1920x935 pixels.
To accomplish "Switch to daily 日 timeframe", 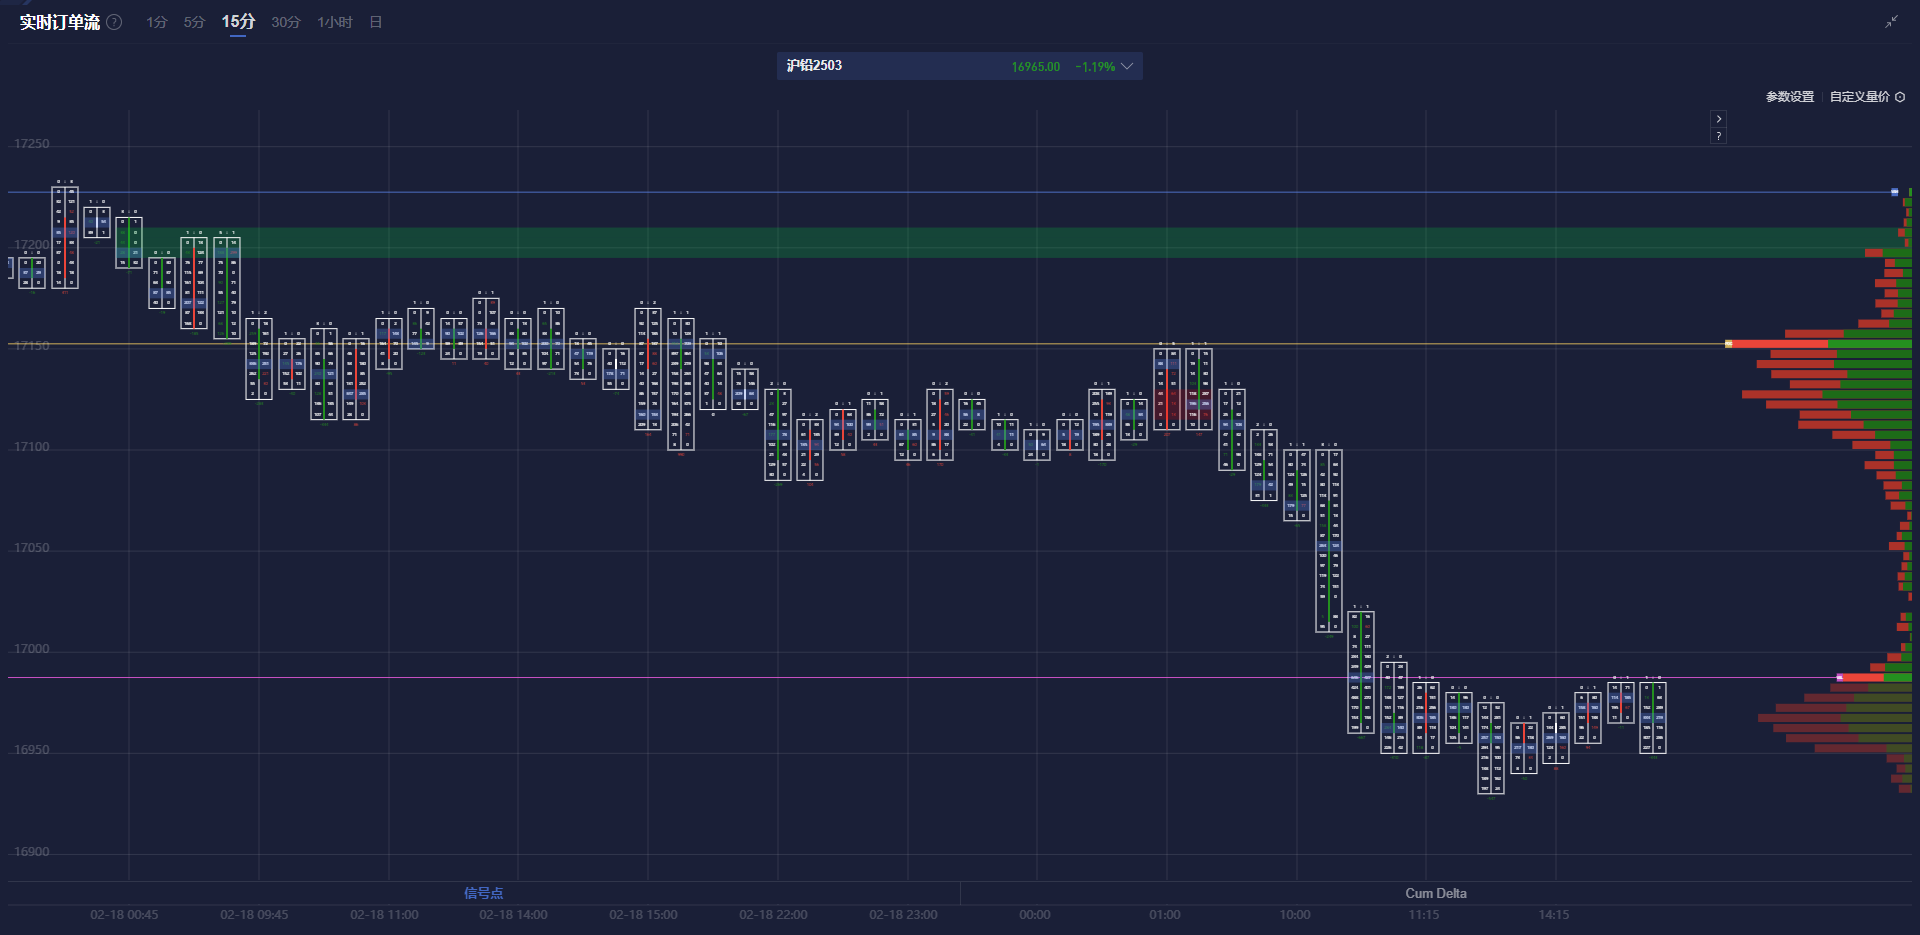I will (x=376, y=22).
